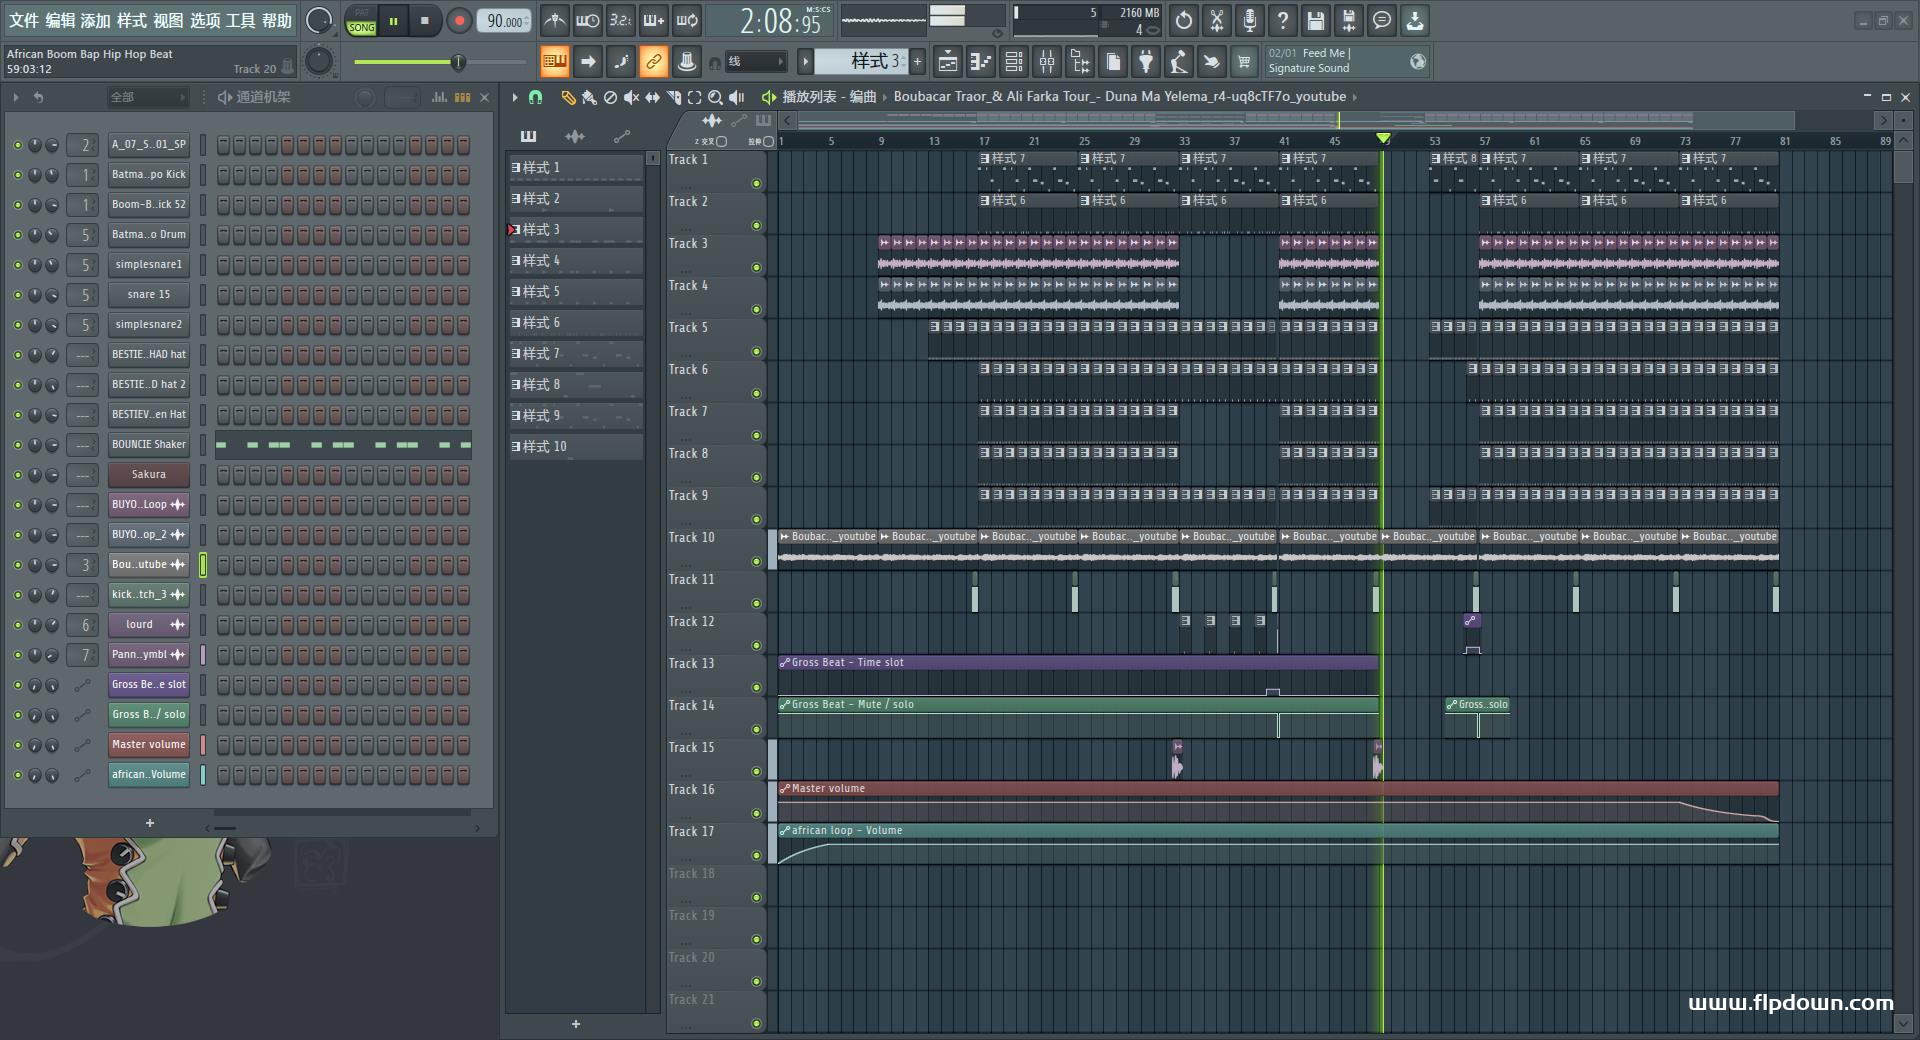
Task: Toggle loop recording icon
Action: (687, 20)
